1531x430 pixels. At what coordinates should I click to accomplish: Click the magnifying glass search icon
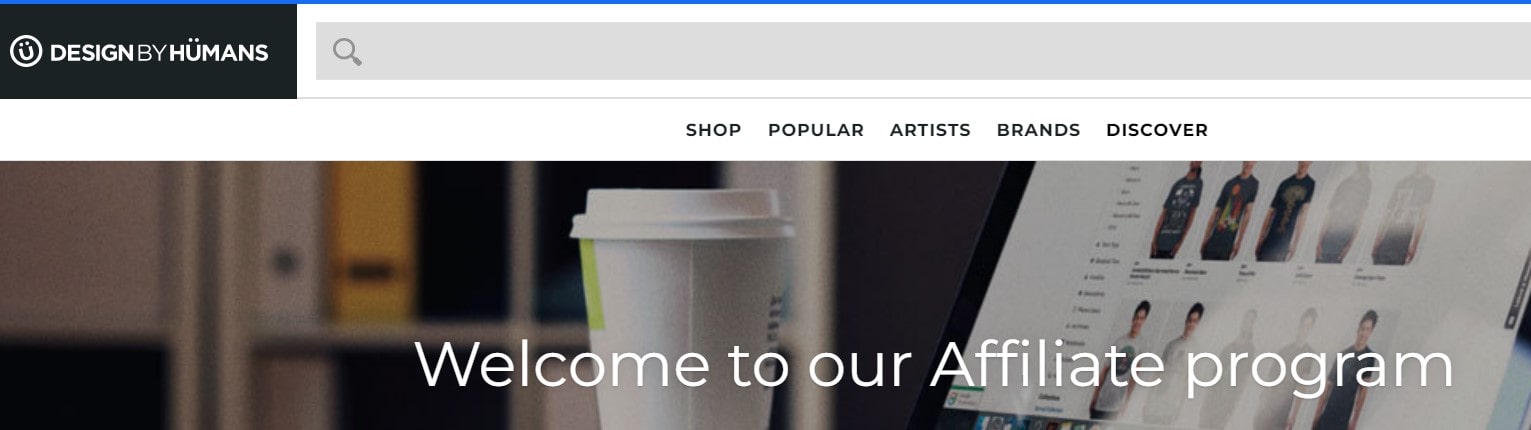347,51
